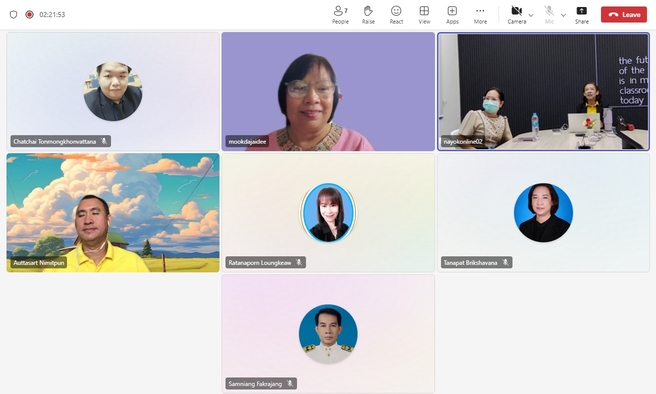Raise your hand in the meeting

pos(368,15)
